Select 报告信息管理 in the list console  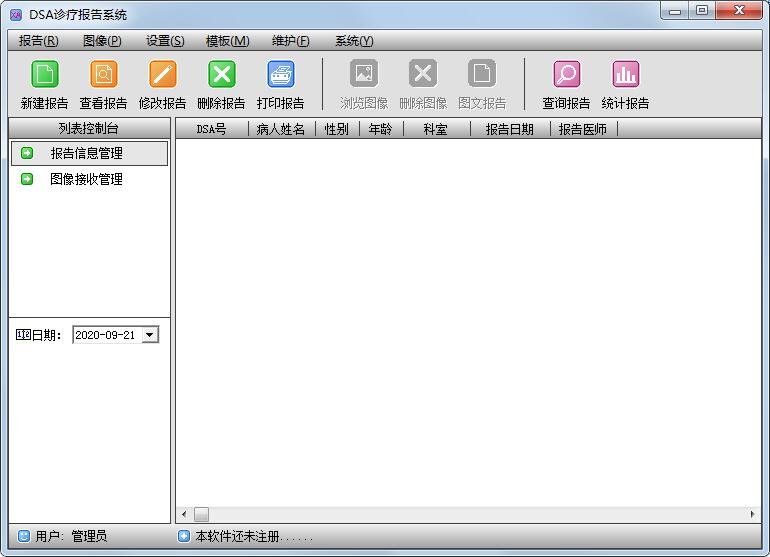coord(87,153)
